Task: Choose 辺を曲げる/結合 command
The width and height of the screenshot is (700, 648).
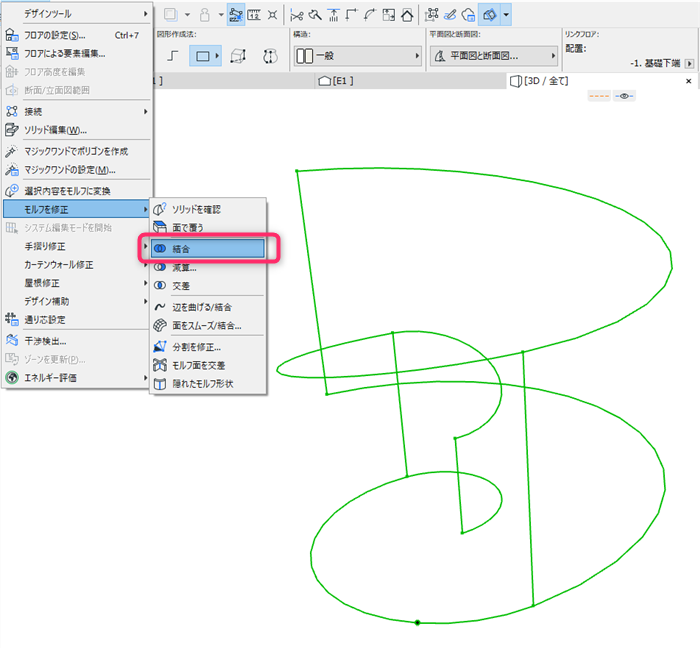Action: (x=208, y=307)
